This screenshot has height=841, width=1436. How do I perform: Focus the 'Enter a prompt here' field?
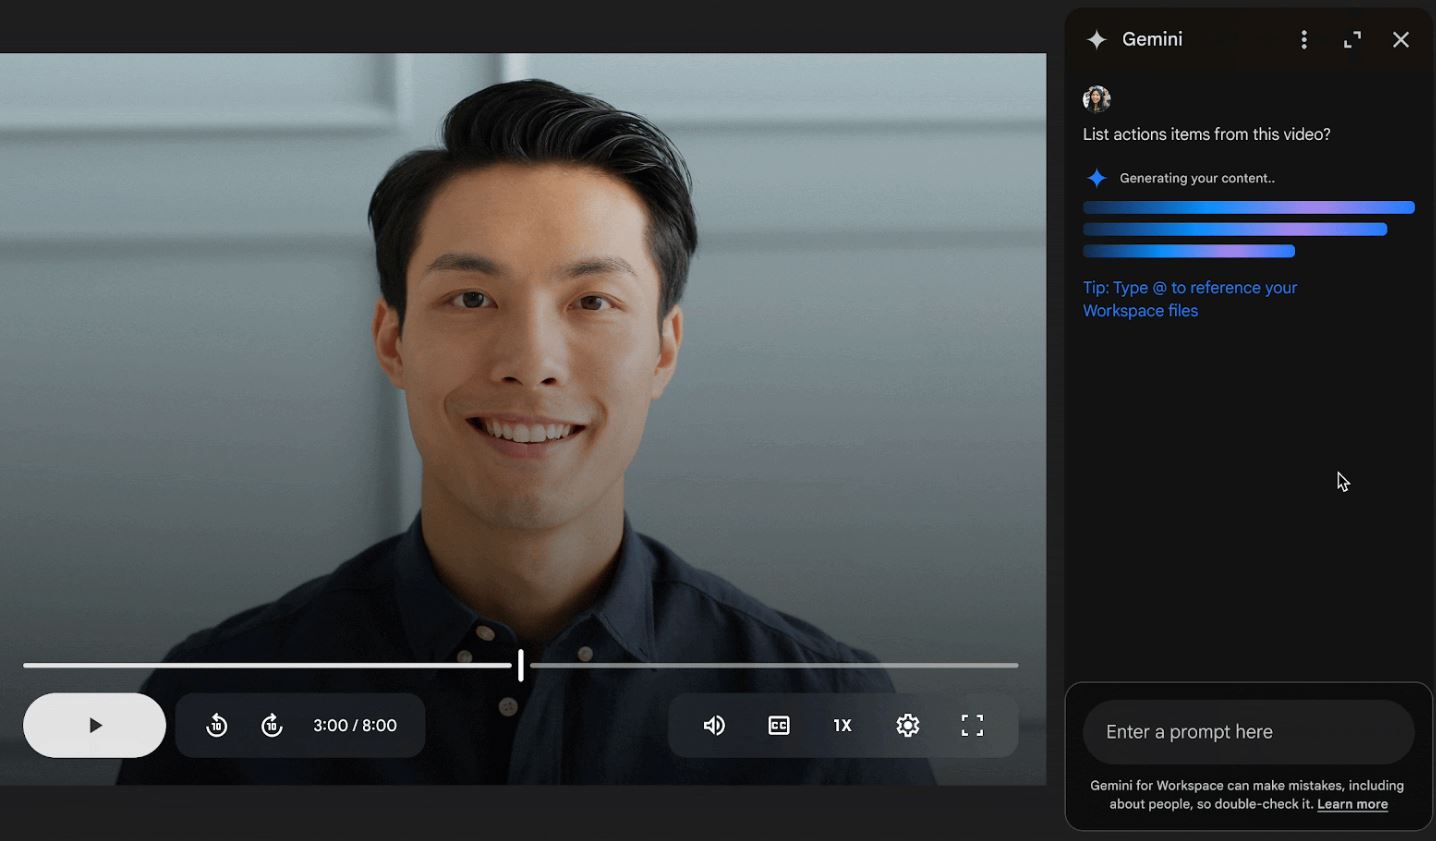point(1248,732)
